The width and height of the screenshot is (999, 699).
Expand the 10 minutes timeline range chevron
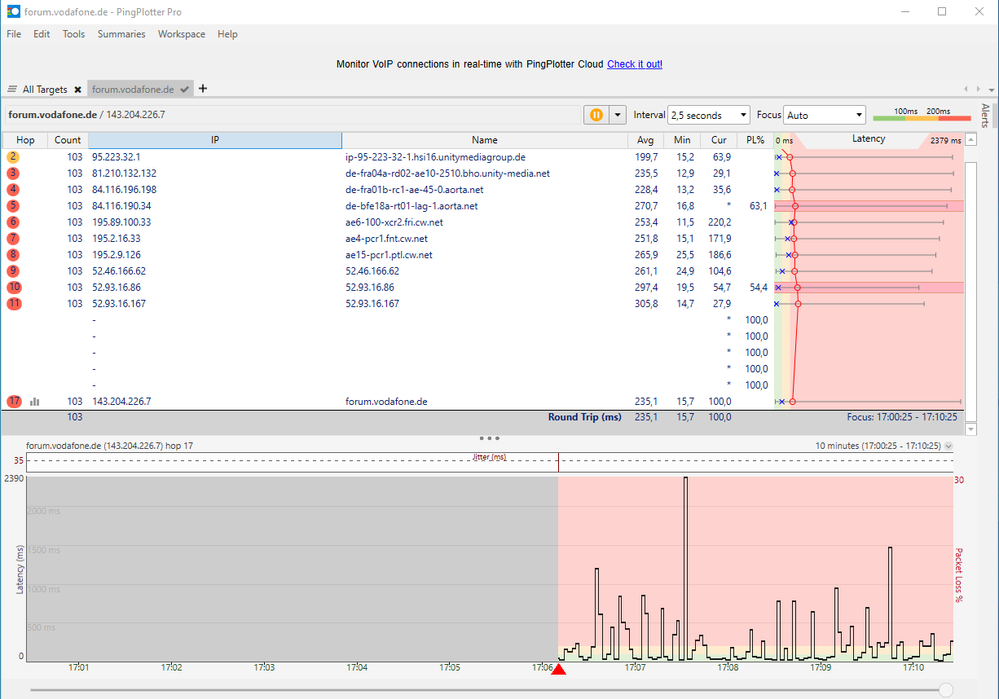[x=948, y=446]
